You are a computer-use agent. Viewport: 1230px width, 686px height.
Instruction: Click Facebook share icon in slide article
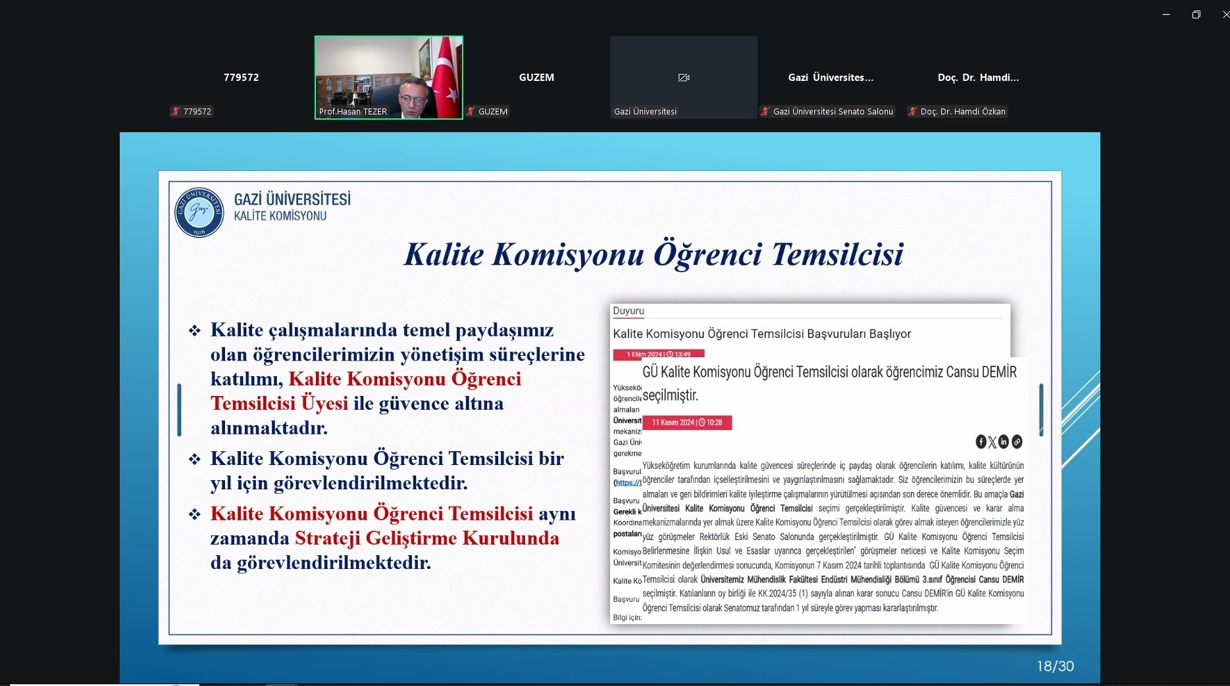pyautogui.click(x=981, y=442)
